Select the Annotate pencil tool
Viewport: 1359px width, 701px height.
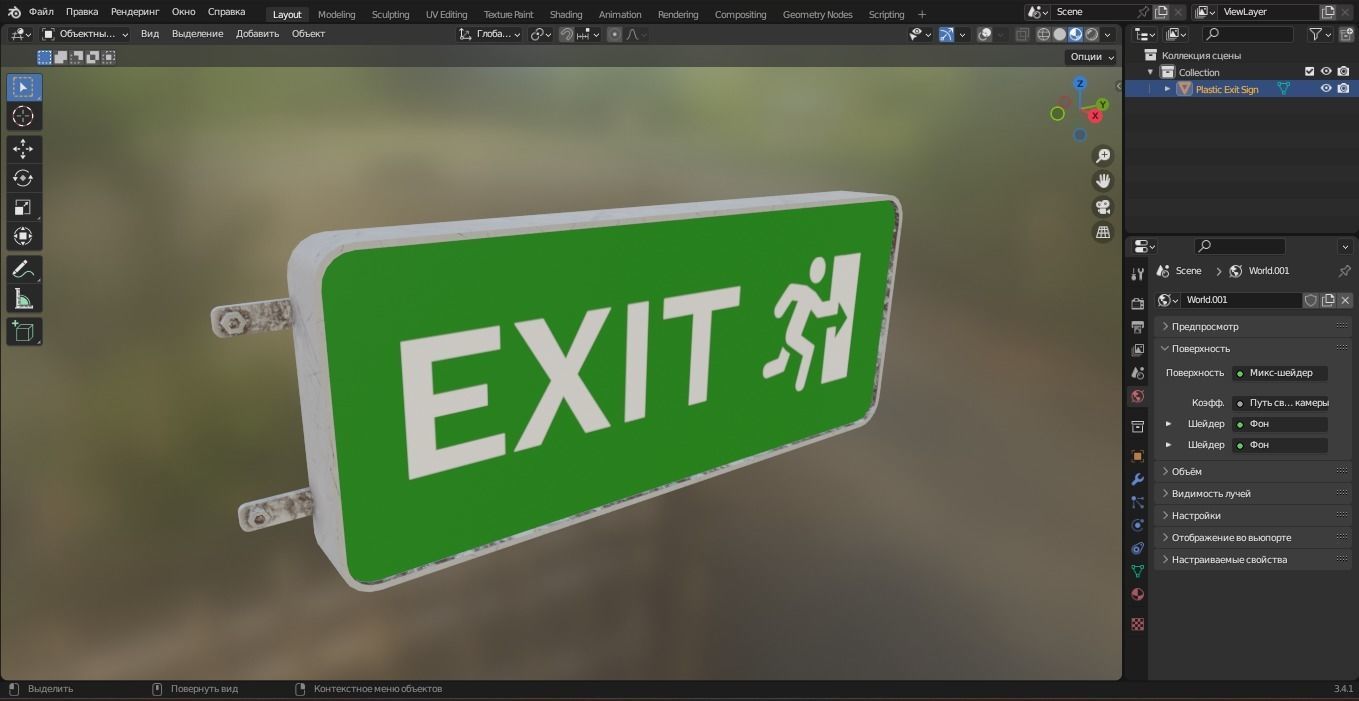point(23,269)
